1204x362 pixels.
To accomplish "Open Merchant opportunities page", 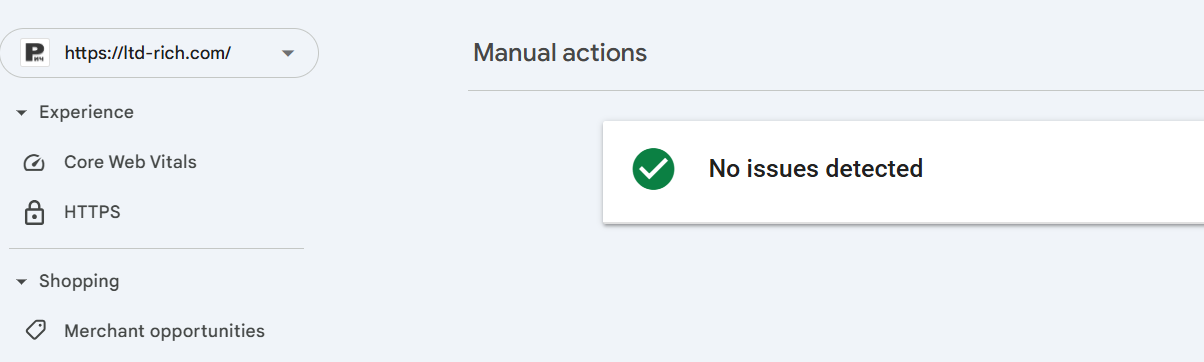I will pos(164,331).
